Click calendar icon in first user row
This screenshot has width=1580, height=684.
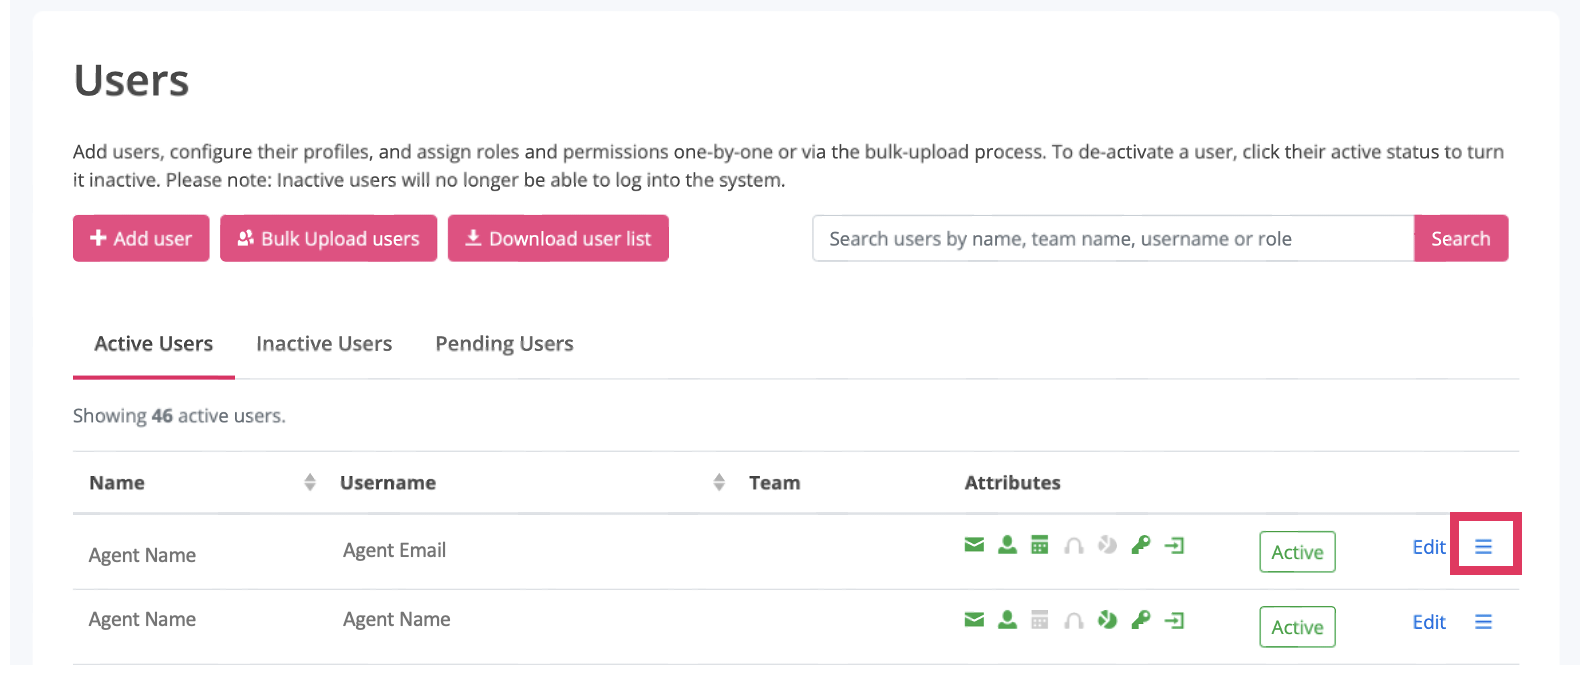[x=1040, y=545]
